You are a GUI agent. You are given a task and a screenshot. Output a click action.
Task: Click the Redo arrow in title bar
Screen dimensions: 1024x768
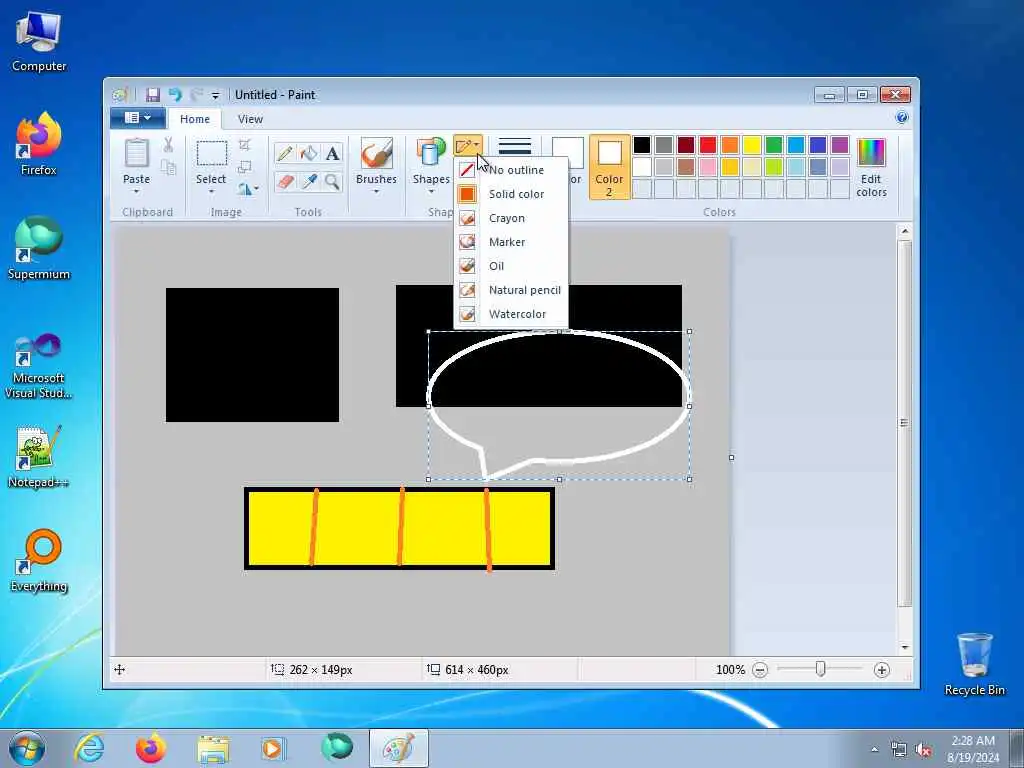click(196, 95)
